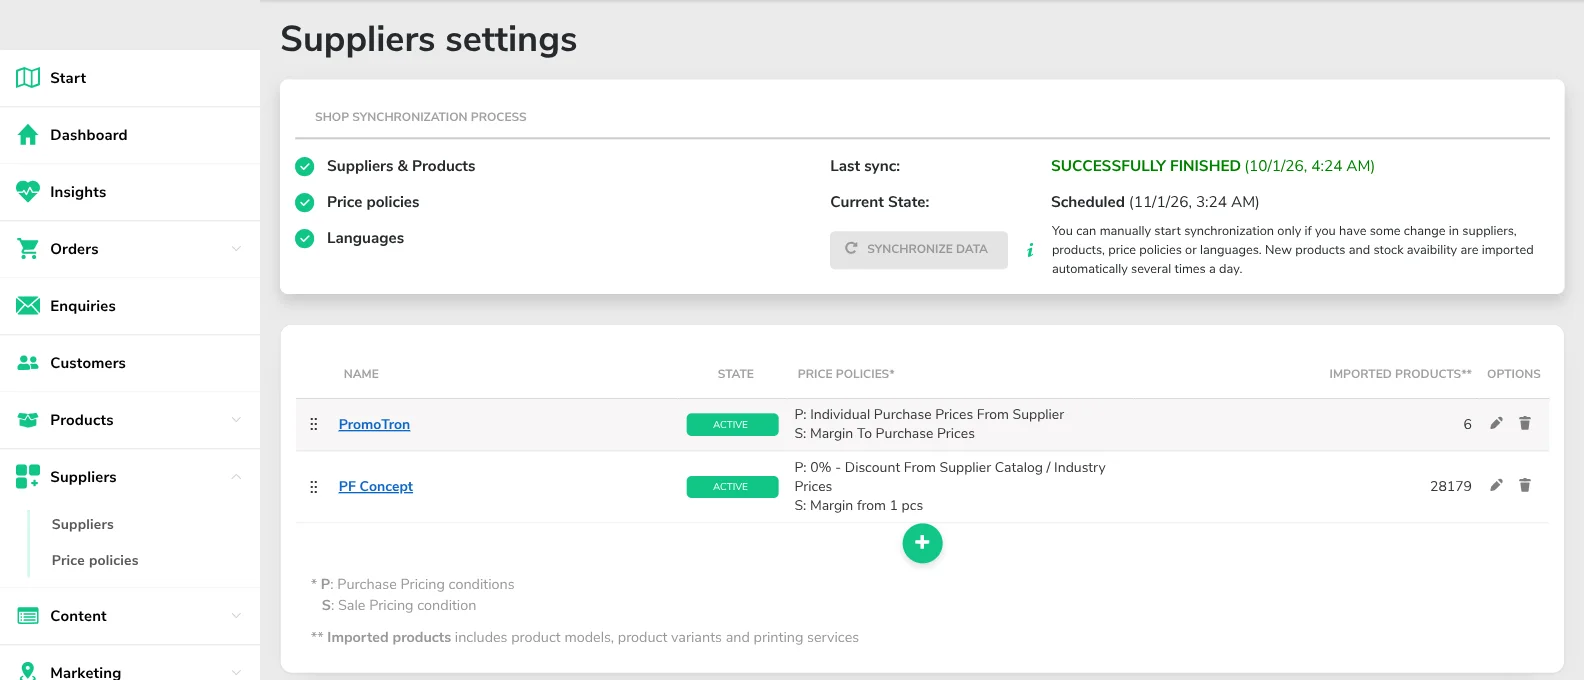Open Customers in the sidebar

[x=130, y=363]
